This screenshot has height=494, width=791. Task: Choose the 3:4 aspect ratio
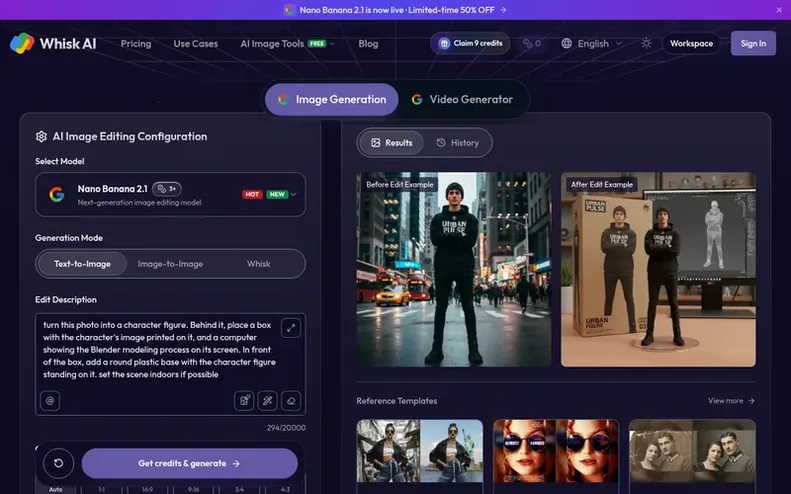pyautogui.click(x=239, y=489)
